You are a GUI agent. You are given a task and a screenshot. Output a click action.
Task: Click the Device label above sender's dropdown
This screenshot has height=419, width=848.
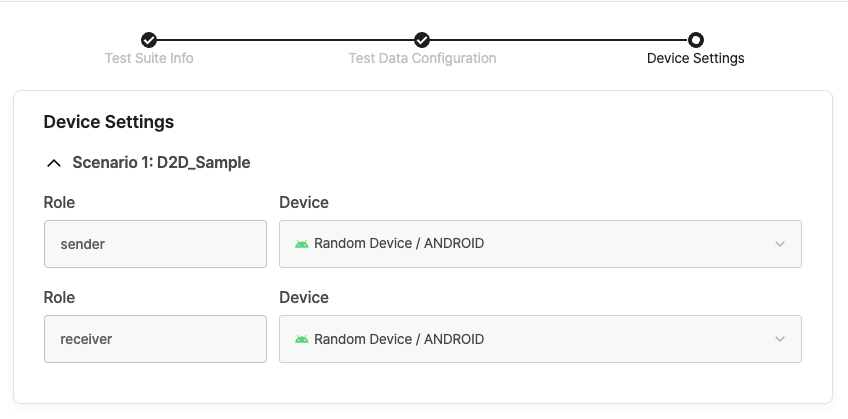304,202
